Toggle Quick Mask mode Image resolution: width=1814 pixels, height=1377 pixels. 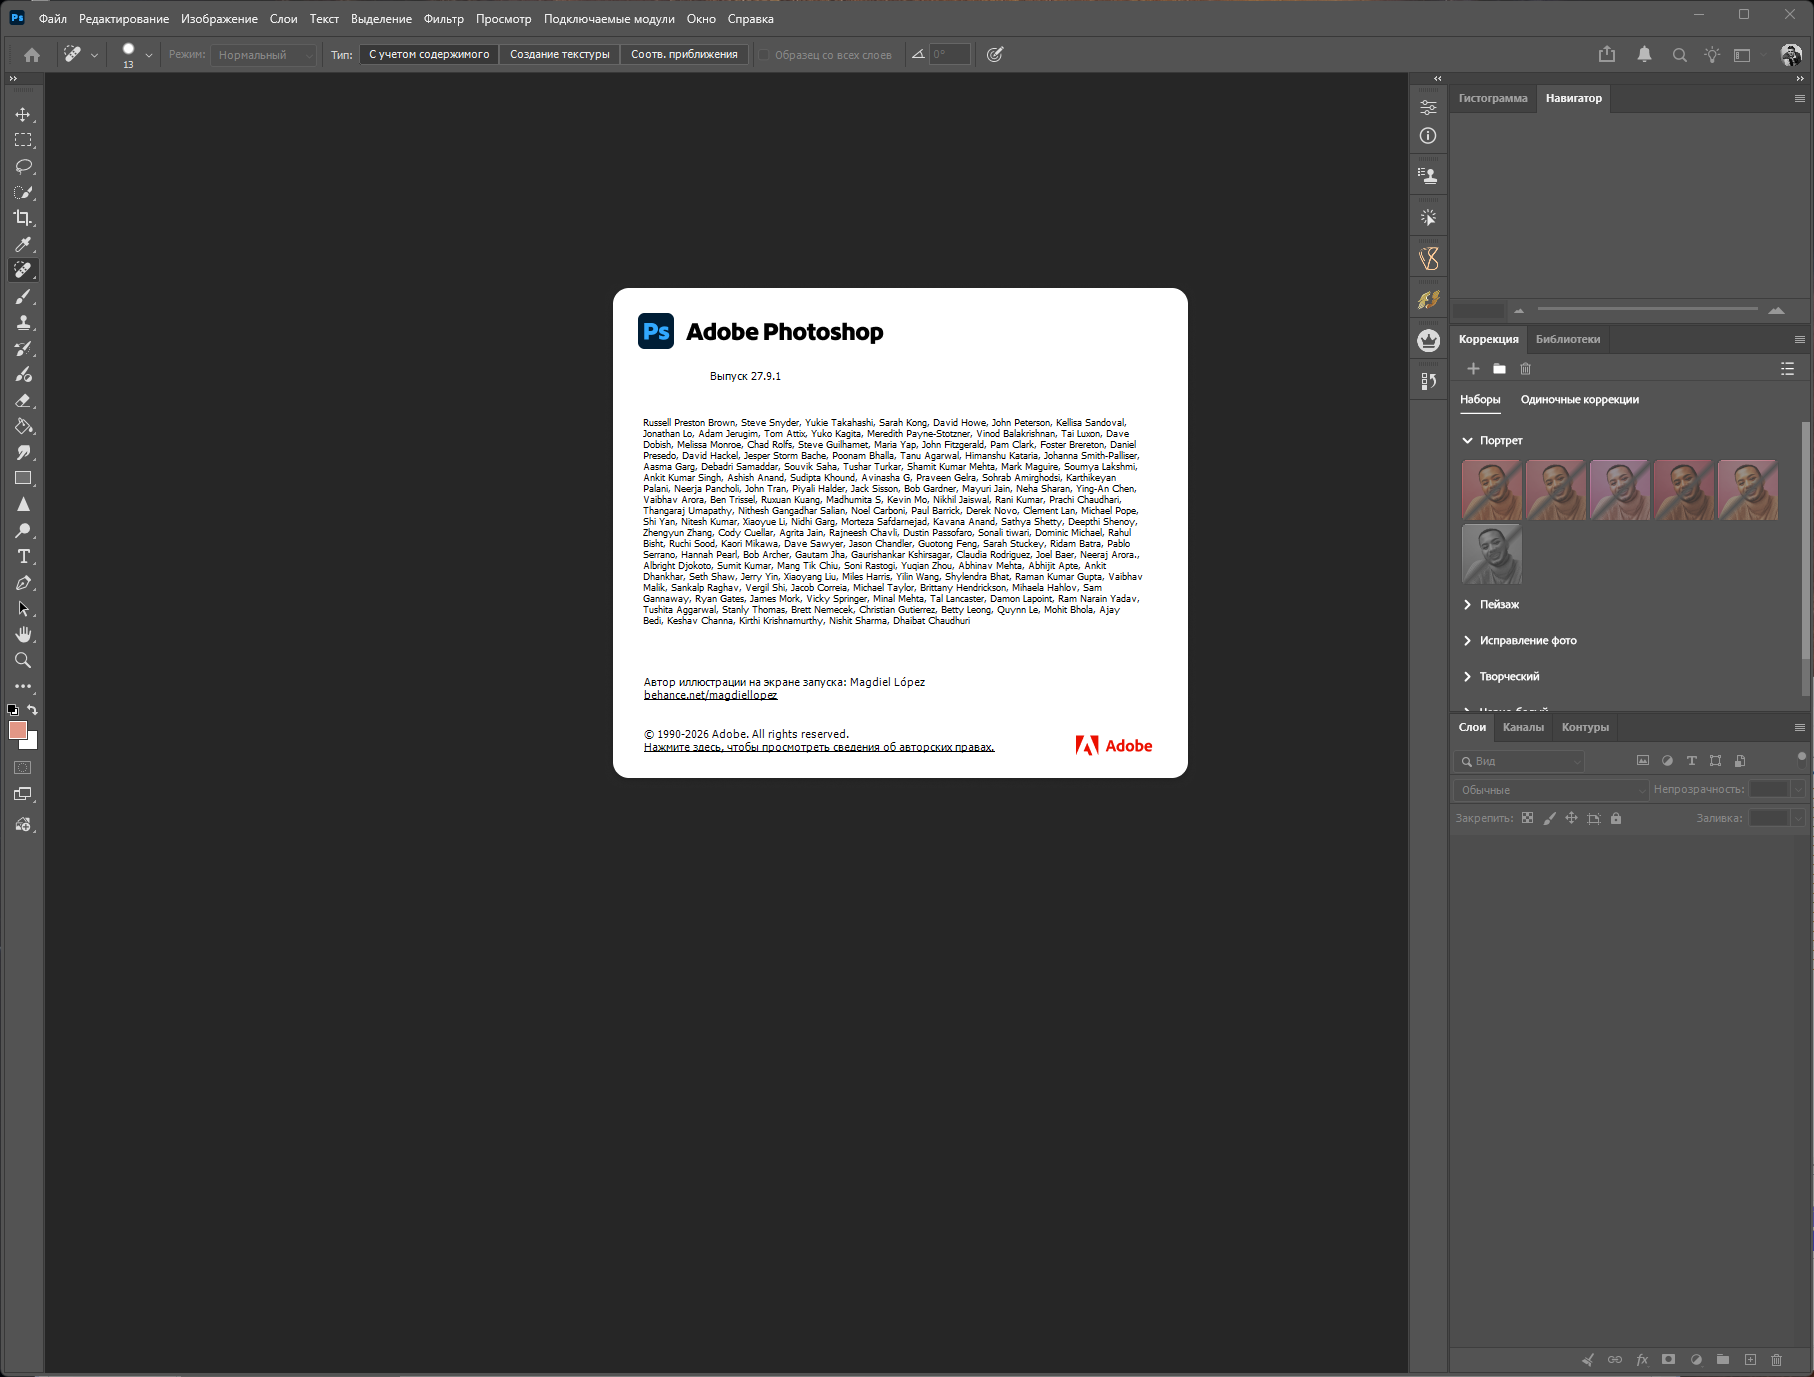[23, 768]
